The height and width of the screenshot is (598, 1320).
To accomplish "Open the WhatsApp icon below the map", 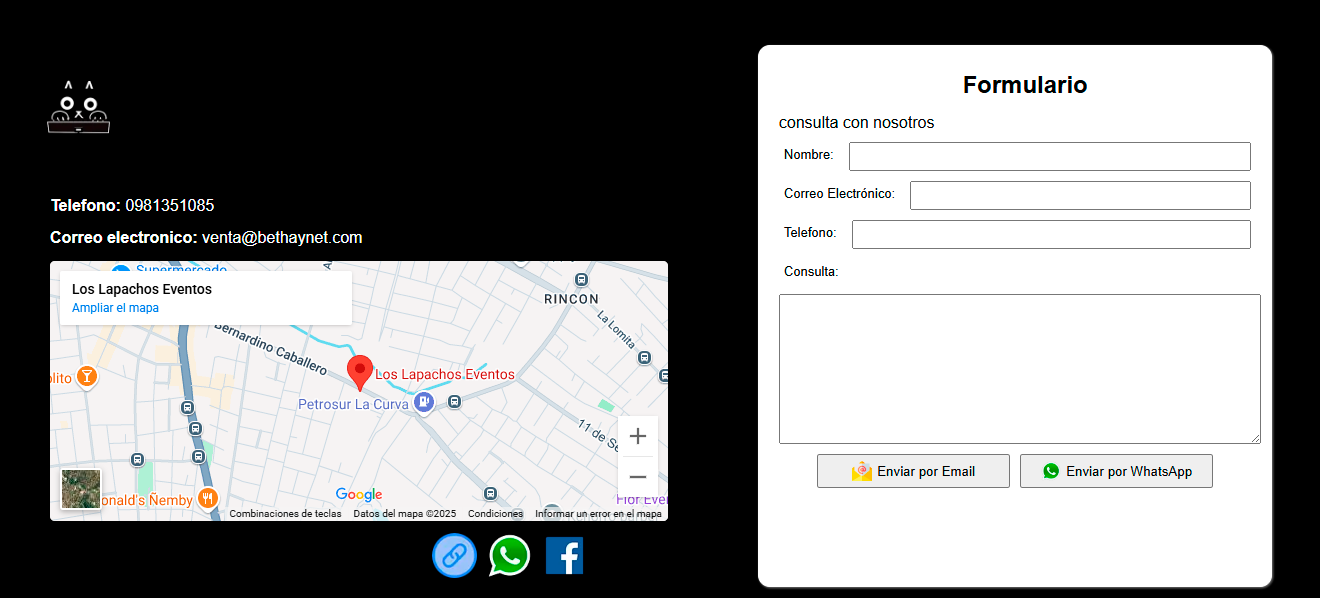I will tap(509, 555).
